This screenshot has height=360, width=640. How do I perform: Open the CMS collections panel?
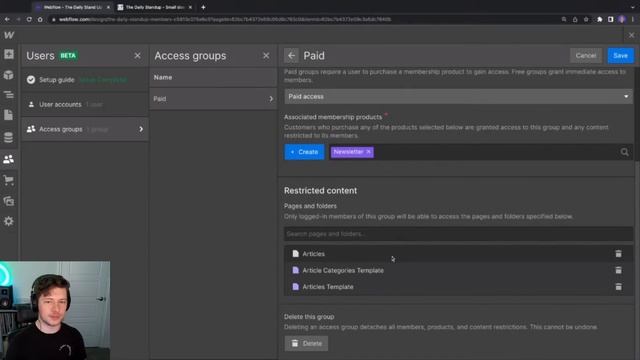(x=9, y=138)
